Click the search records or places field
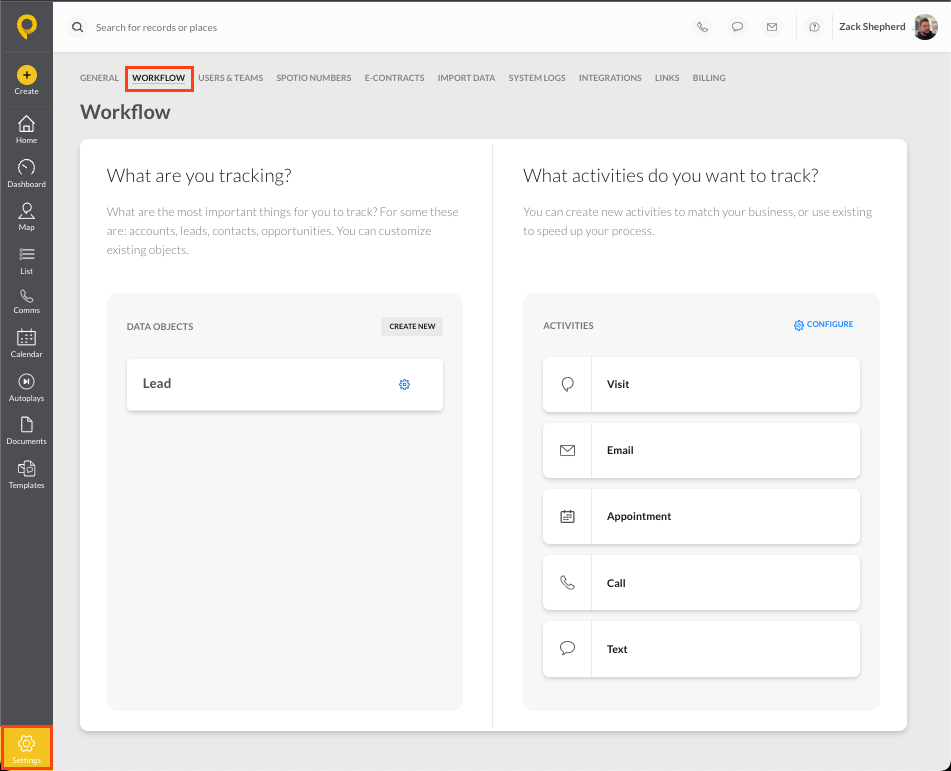The image size is (951, 771). tap(156, 27)
